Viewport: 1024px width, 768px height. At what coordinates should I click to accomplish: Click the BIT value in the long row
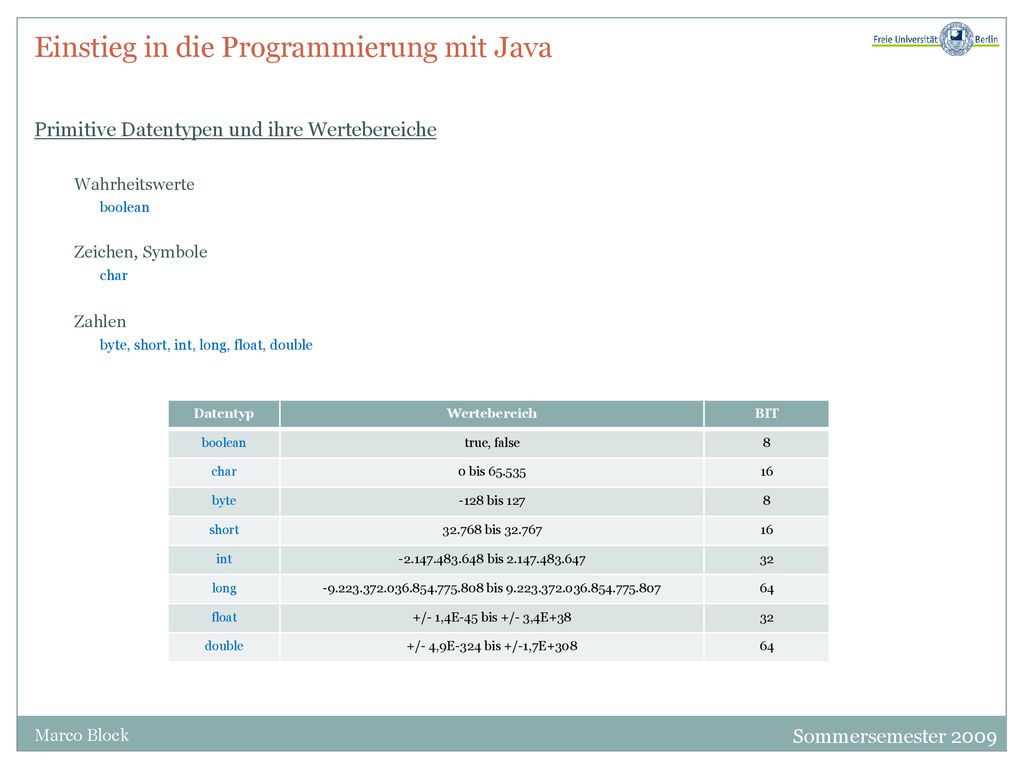click(767, 588)
